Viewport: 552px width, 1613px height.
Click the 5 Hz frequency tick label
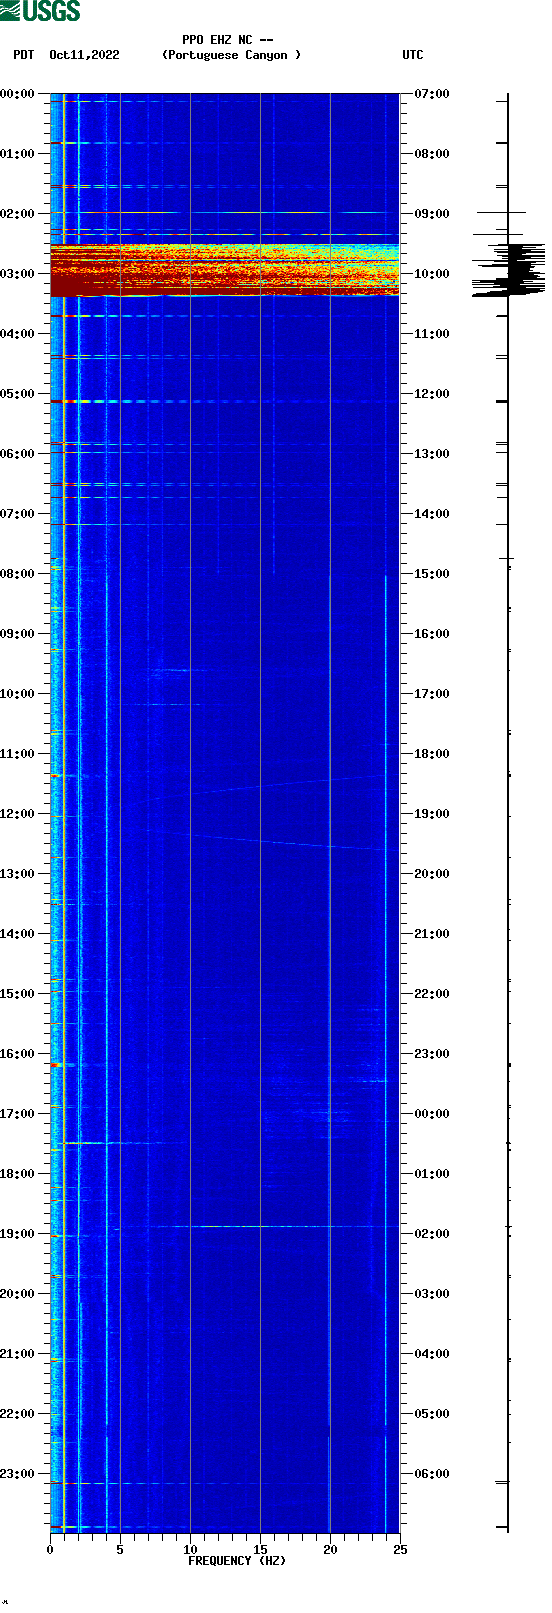tap(120, 1550)
